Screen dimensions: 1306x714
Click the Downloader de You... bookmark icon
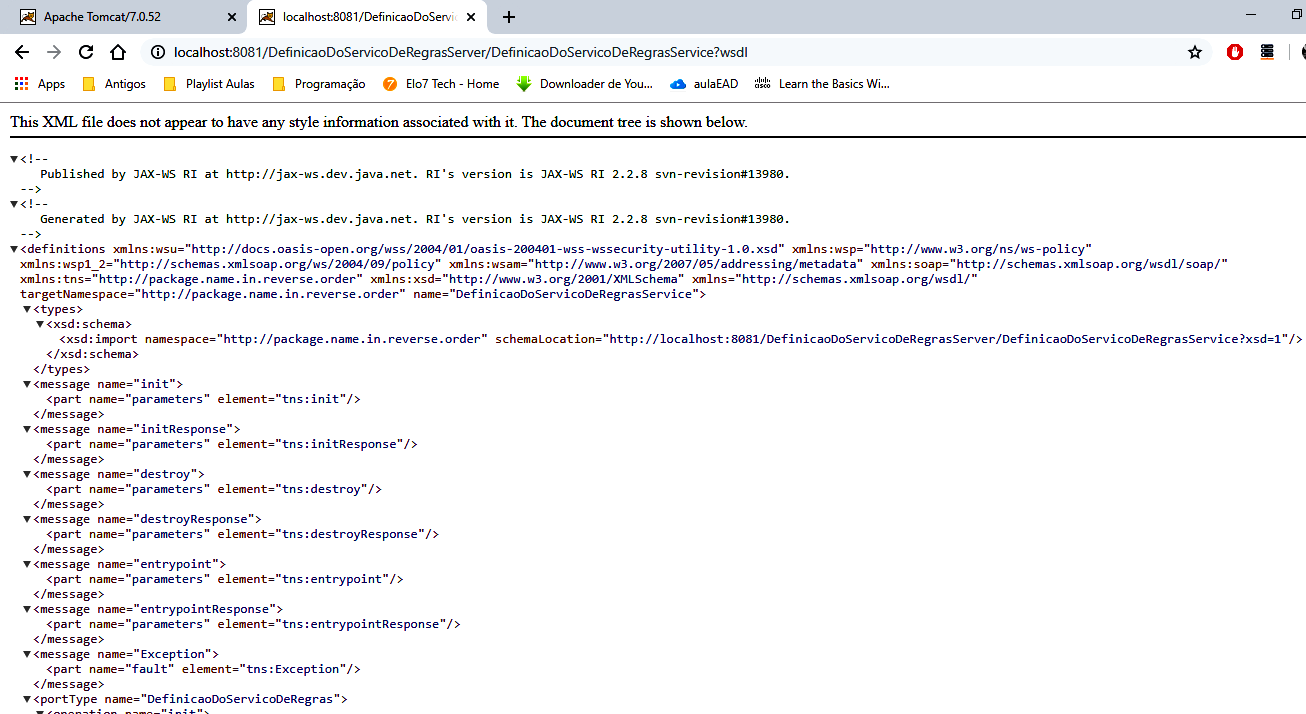(x=524, y=84)
